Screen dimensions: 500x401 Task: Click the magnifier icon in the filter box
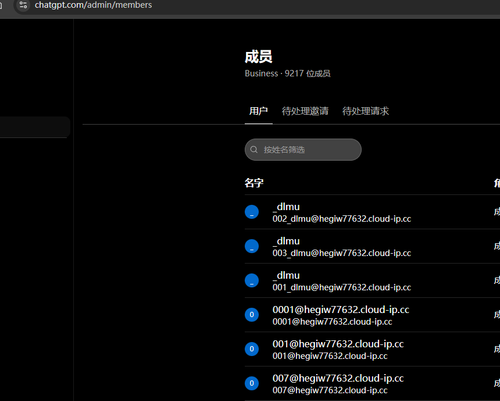point(254,150)
